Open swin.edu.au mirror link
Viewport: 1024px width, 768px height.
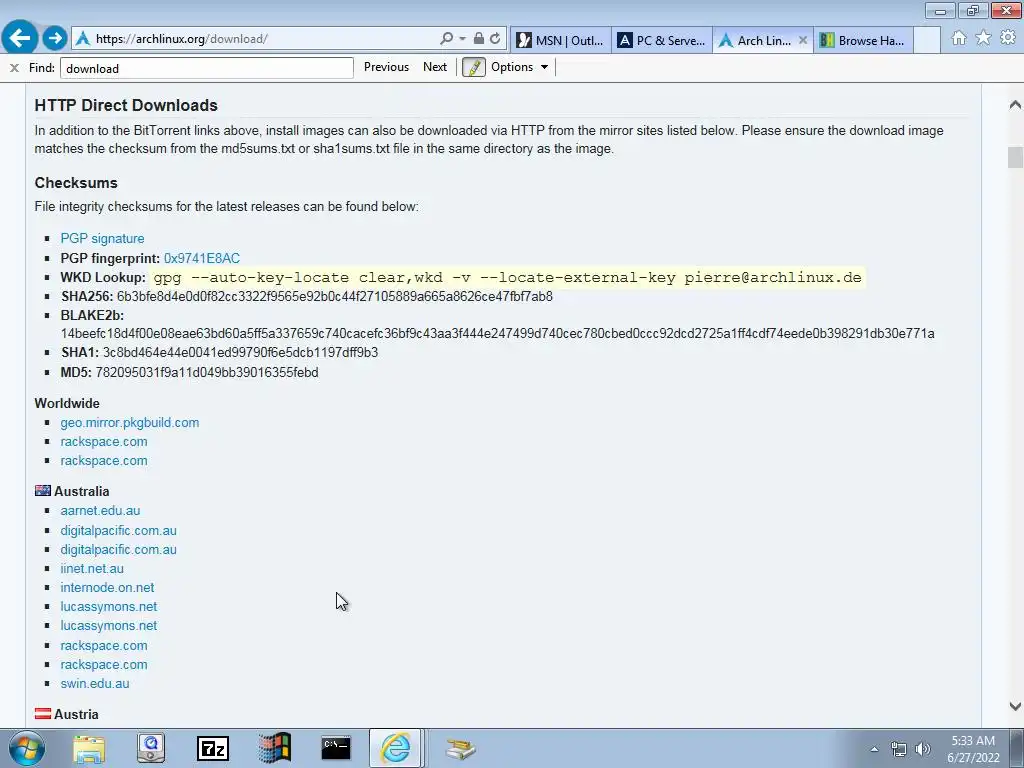95,683
